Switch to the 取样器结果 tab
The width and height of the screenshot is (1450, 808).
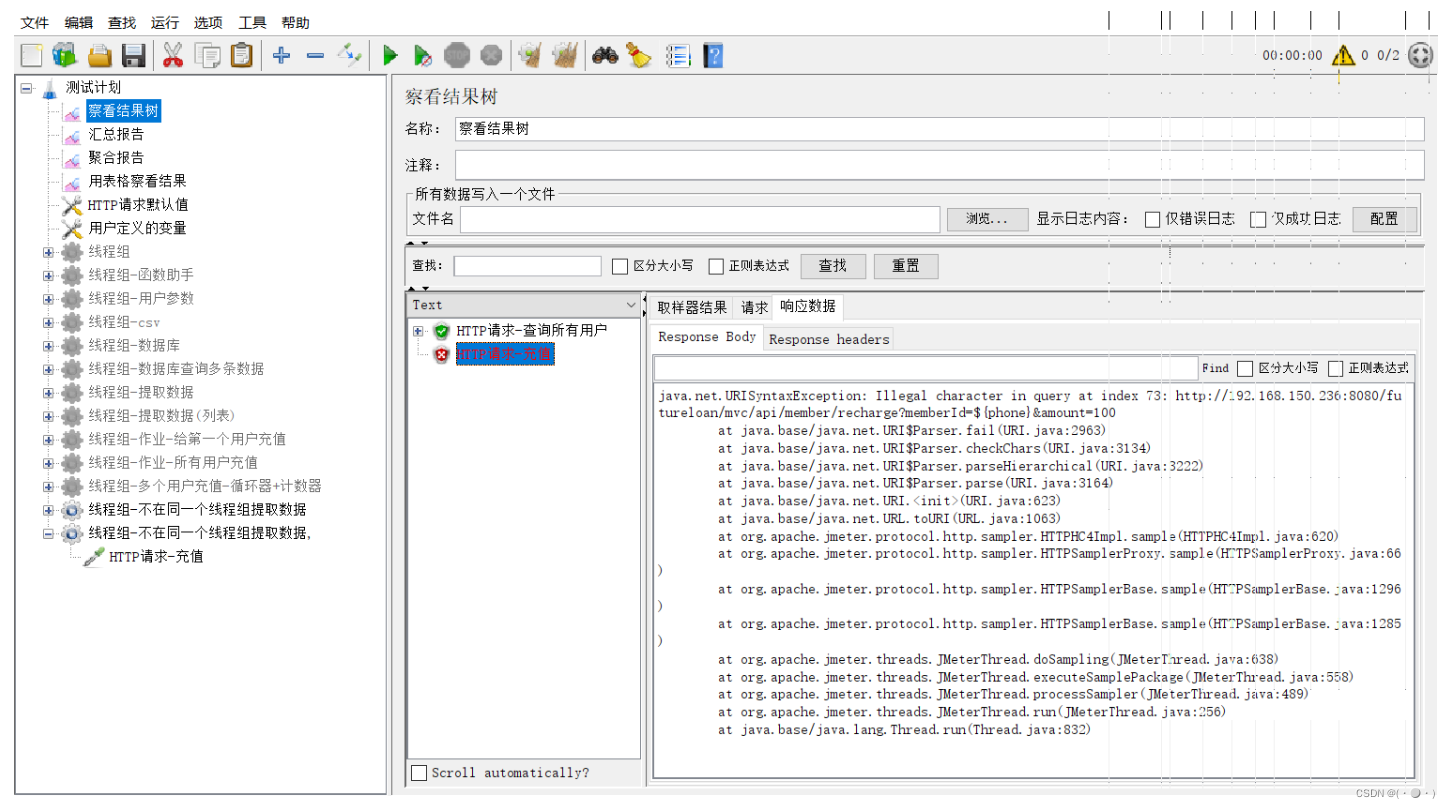pos(692,307)
